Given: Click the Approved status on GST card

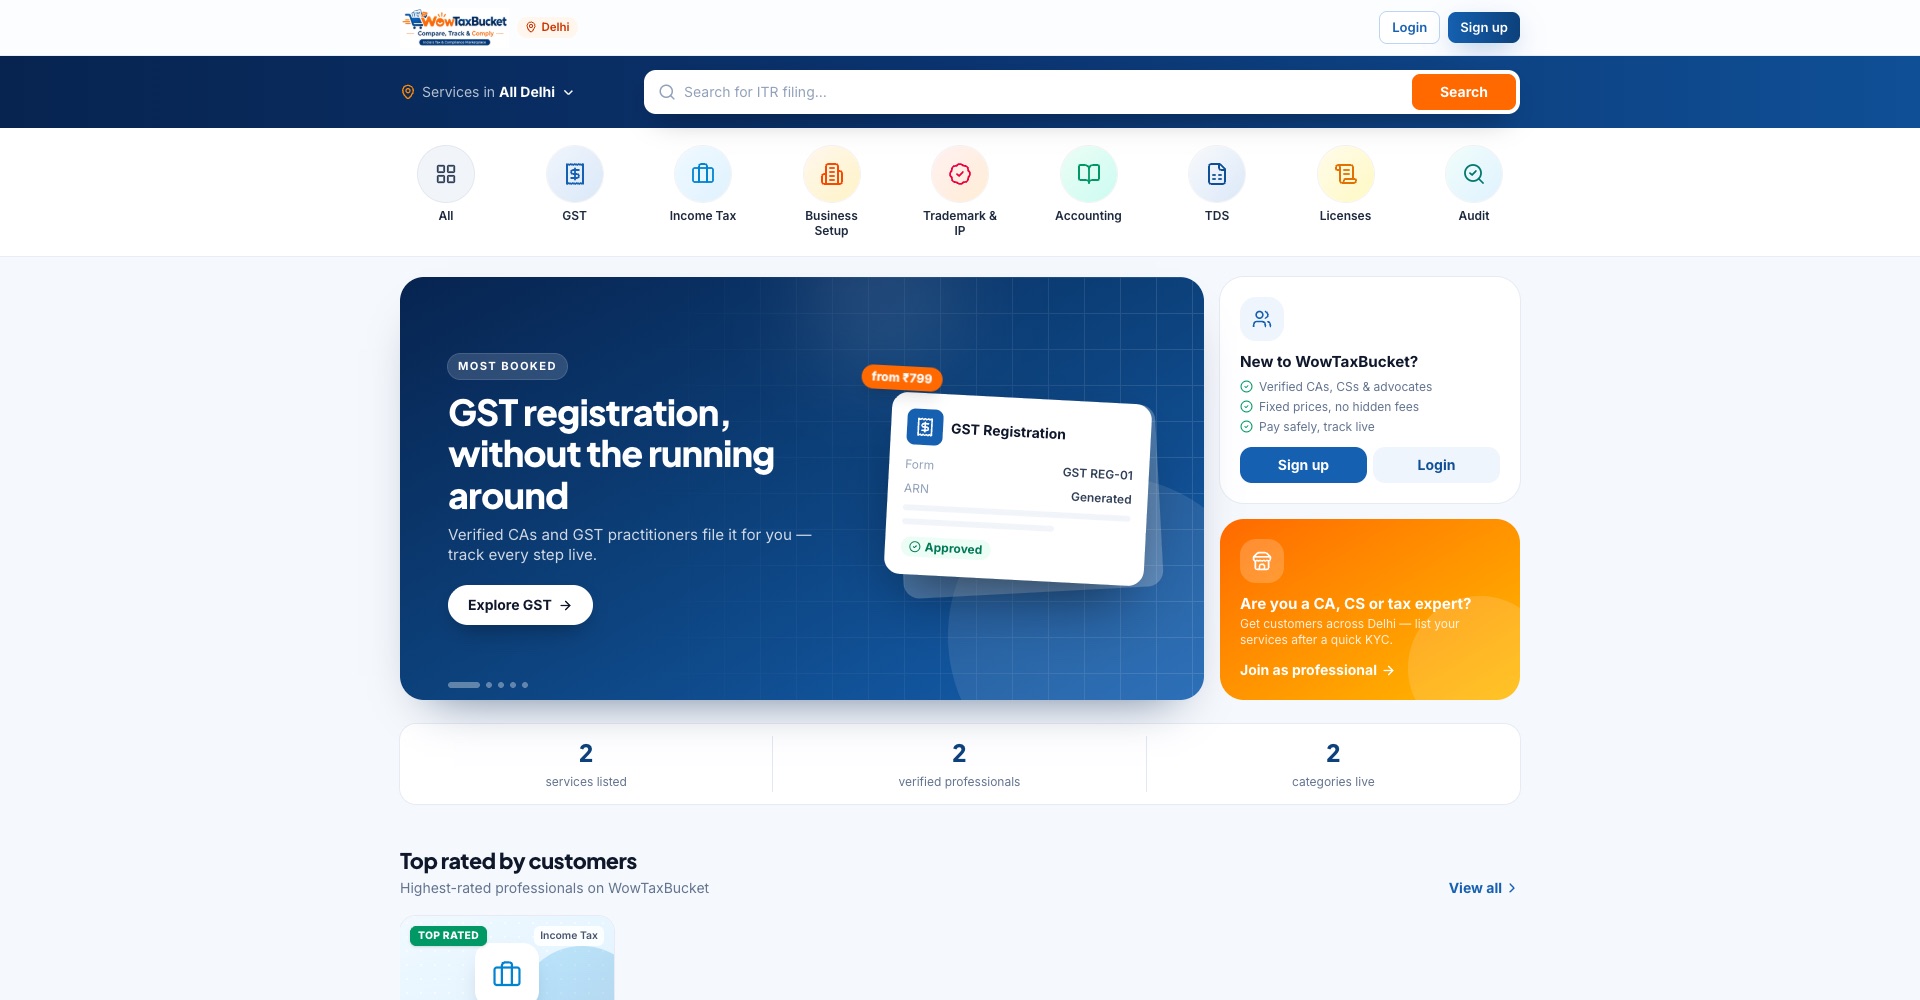Looking at the screenshot, I should point(945,548).
